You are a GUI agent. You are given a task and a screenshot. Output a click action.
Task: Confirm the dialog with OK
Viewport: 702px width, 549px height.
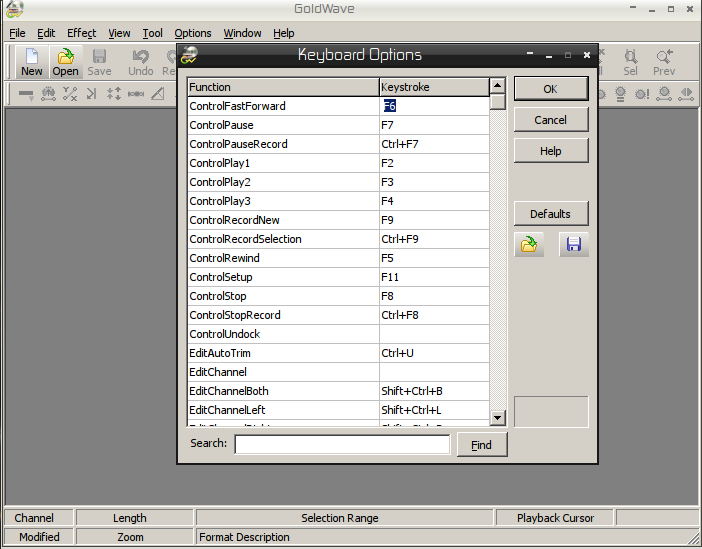click(551, 89)
